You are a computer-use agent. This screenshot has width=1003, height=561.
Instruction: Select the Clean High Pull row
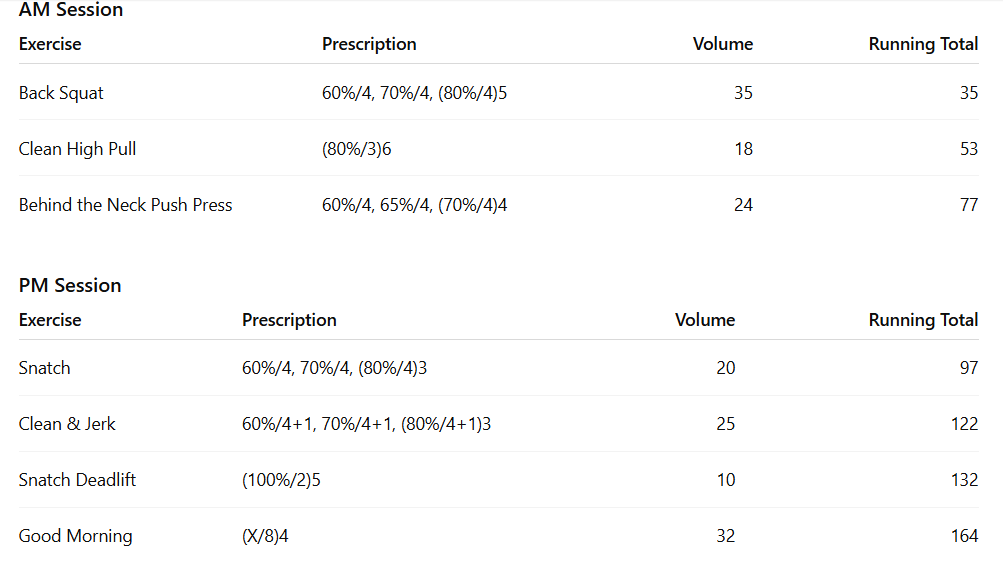77,149
